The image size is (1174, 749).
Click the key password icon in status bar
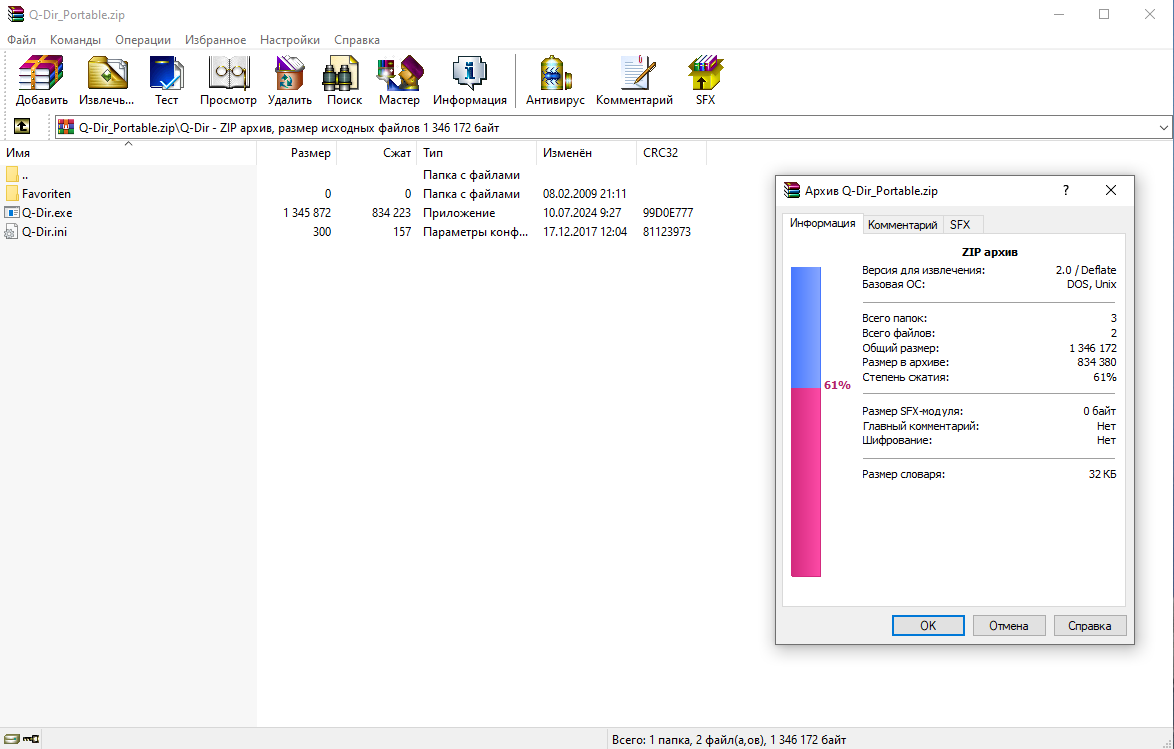coord(31,739)
